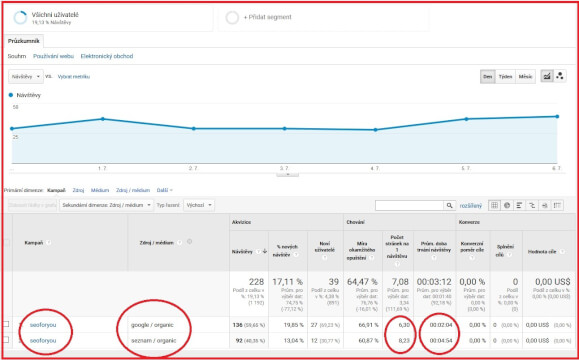Switch to the performance bar view icon
Viewport: 579px width, 360px height.
(519, 205)
